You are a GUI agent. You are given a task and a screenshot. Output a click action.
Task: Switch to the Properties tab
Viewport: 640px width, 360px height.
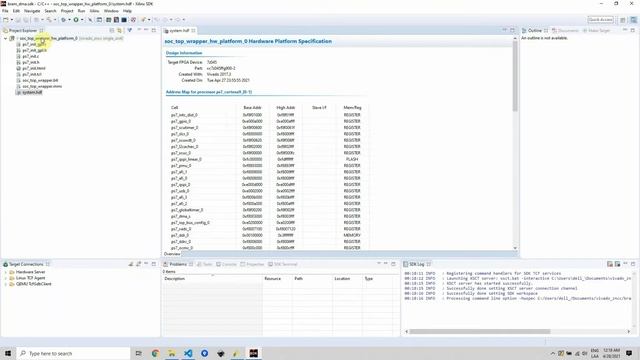253,264
